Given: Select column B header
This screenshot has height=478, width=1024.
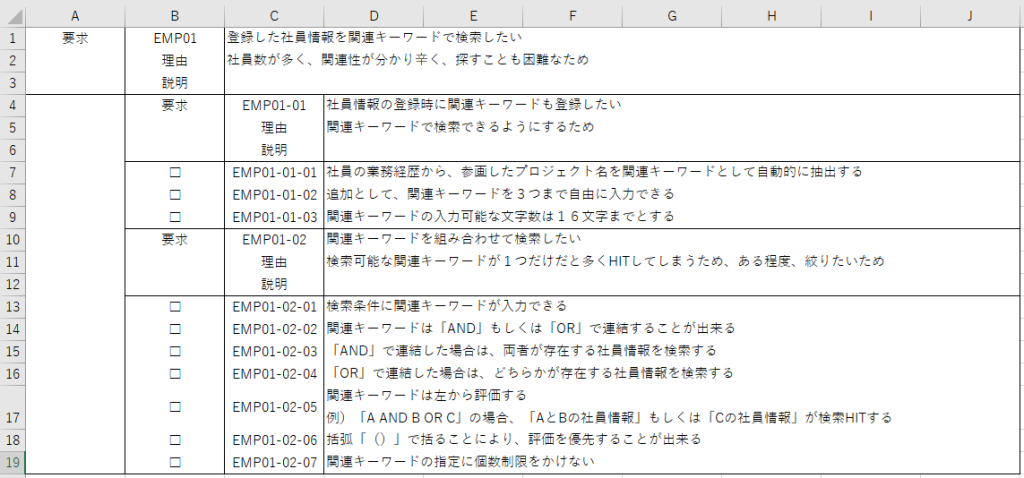Looking at the screenshot, I should click(174, 15).
